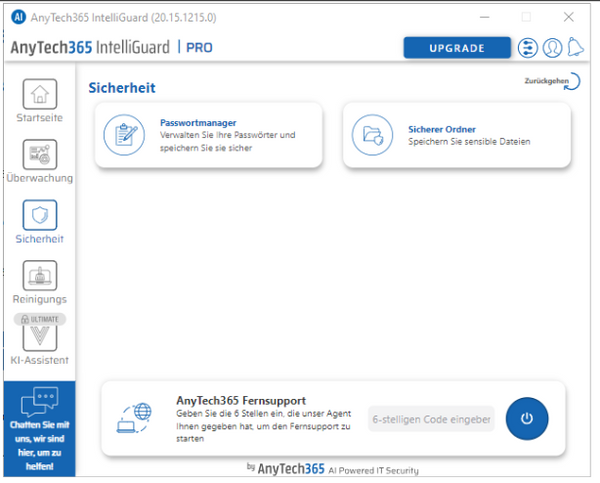Screen dimensions: 600x483
Task: Click the Sicherer Ordner folder icon
Action: point(373,135)
